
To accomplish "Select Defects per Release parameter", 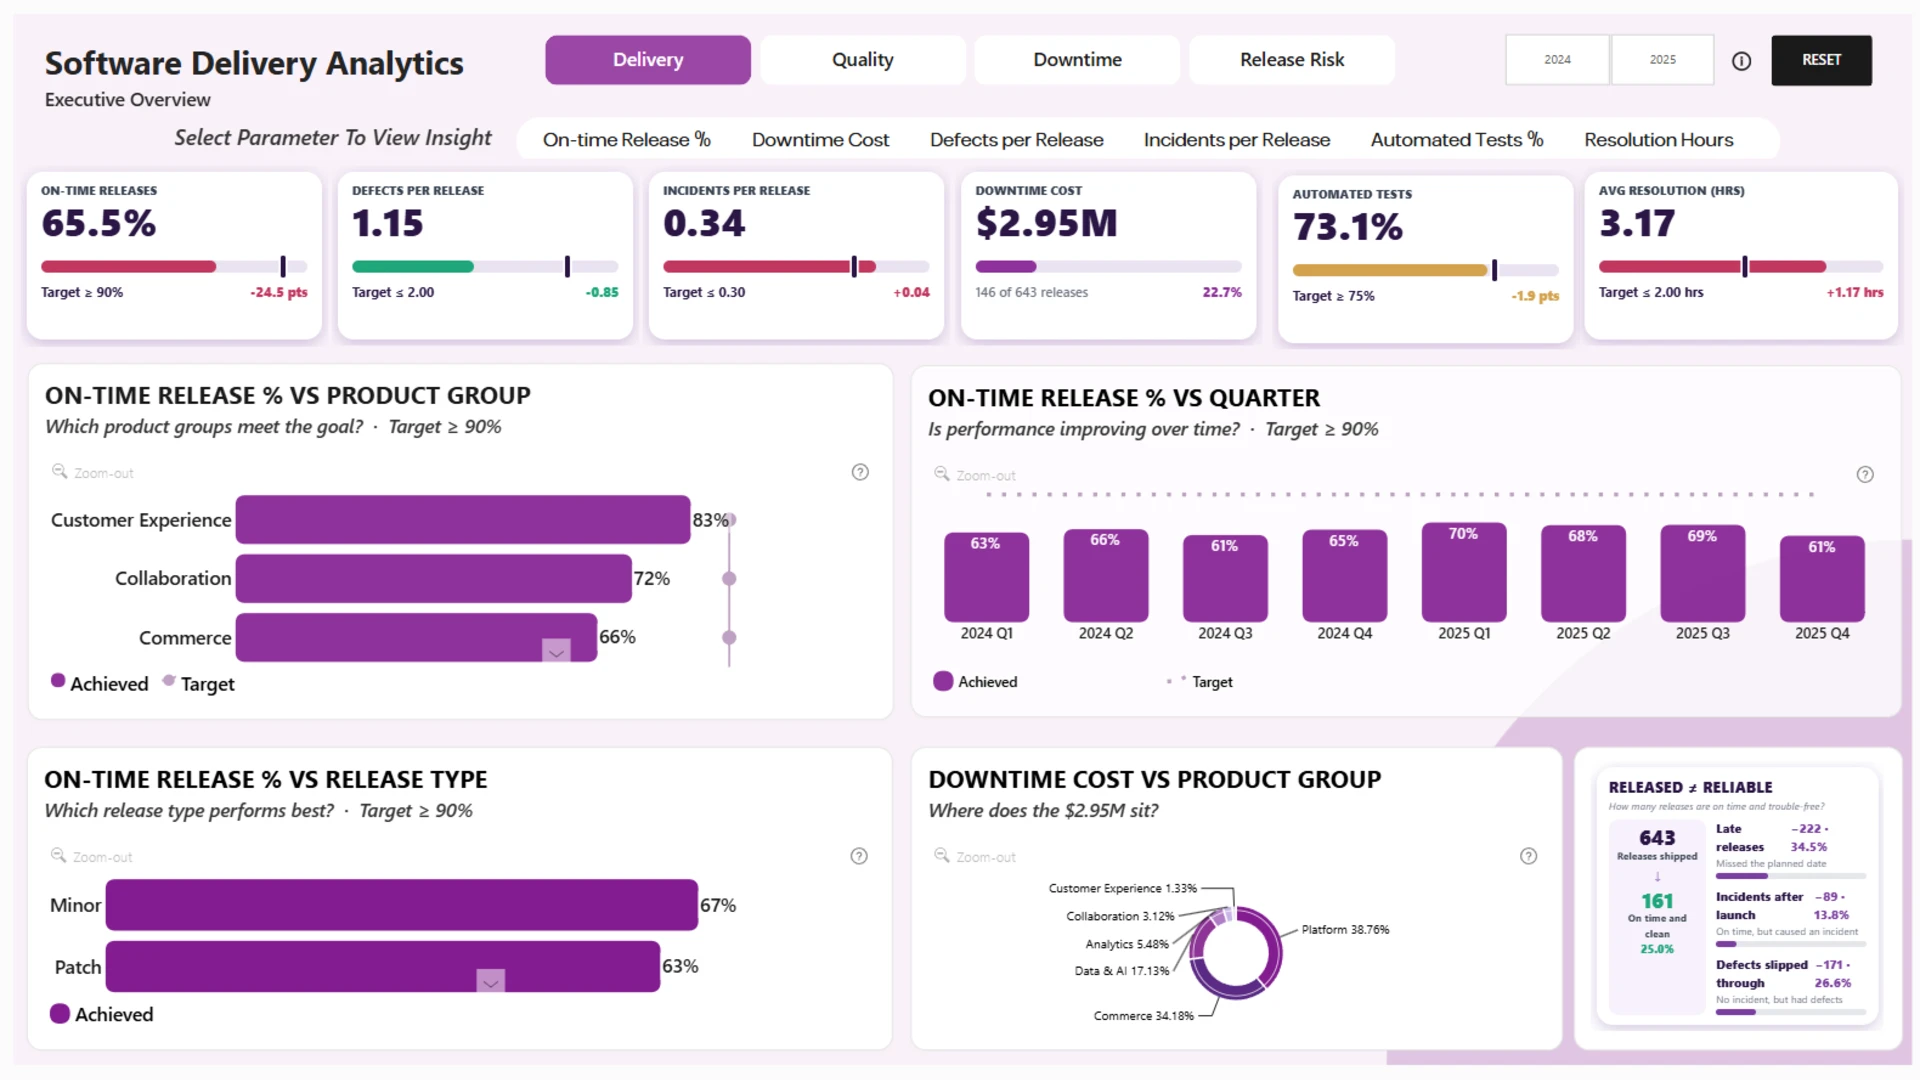I will pos(1016,140).
